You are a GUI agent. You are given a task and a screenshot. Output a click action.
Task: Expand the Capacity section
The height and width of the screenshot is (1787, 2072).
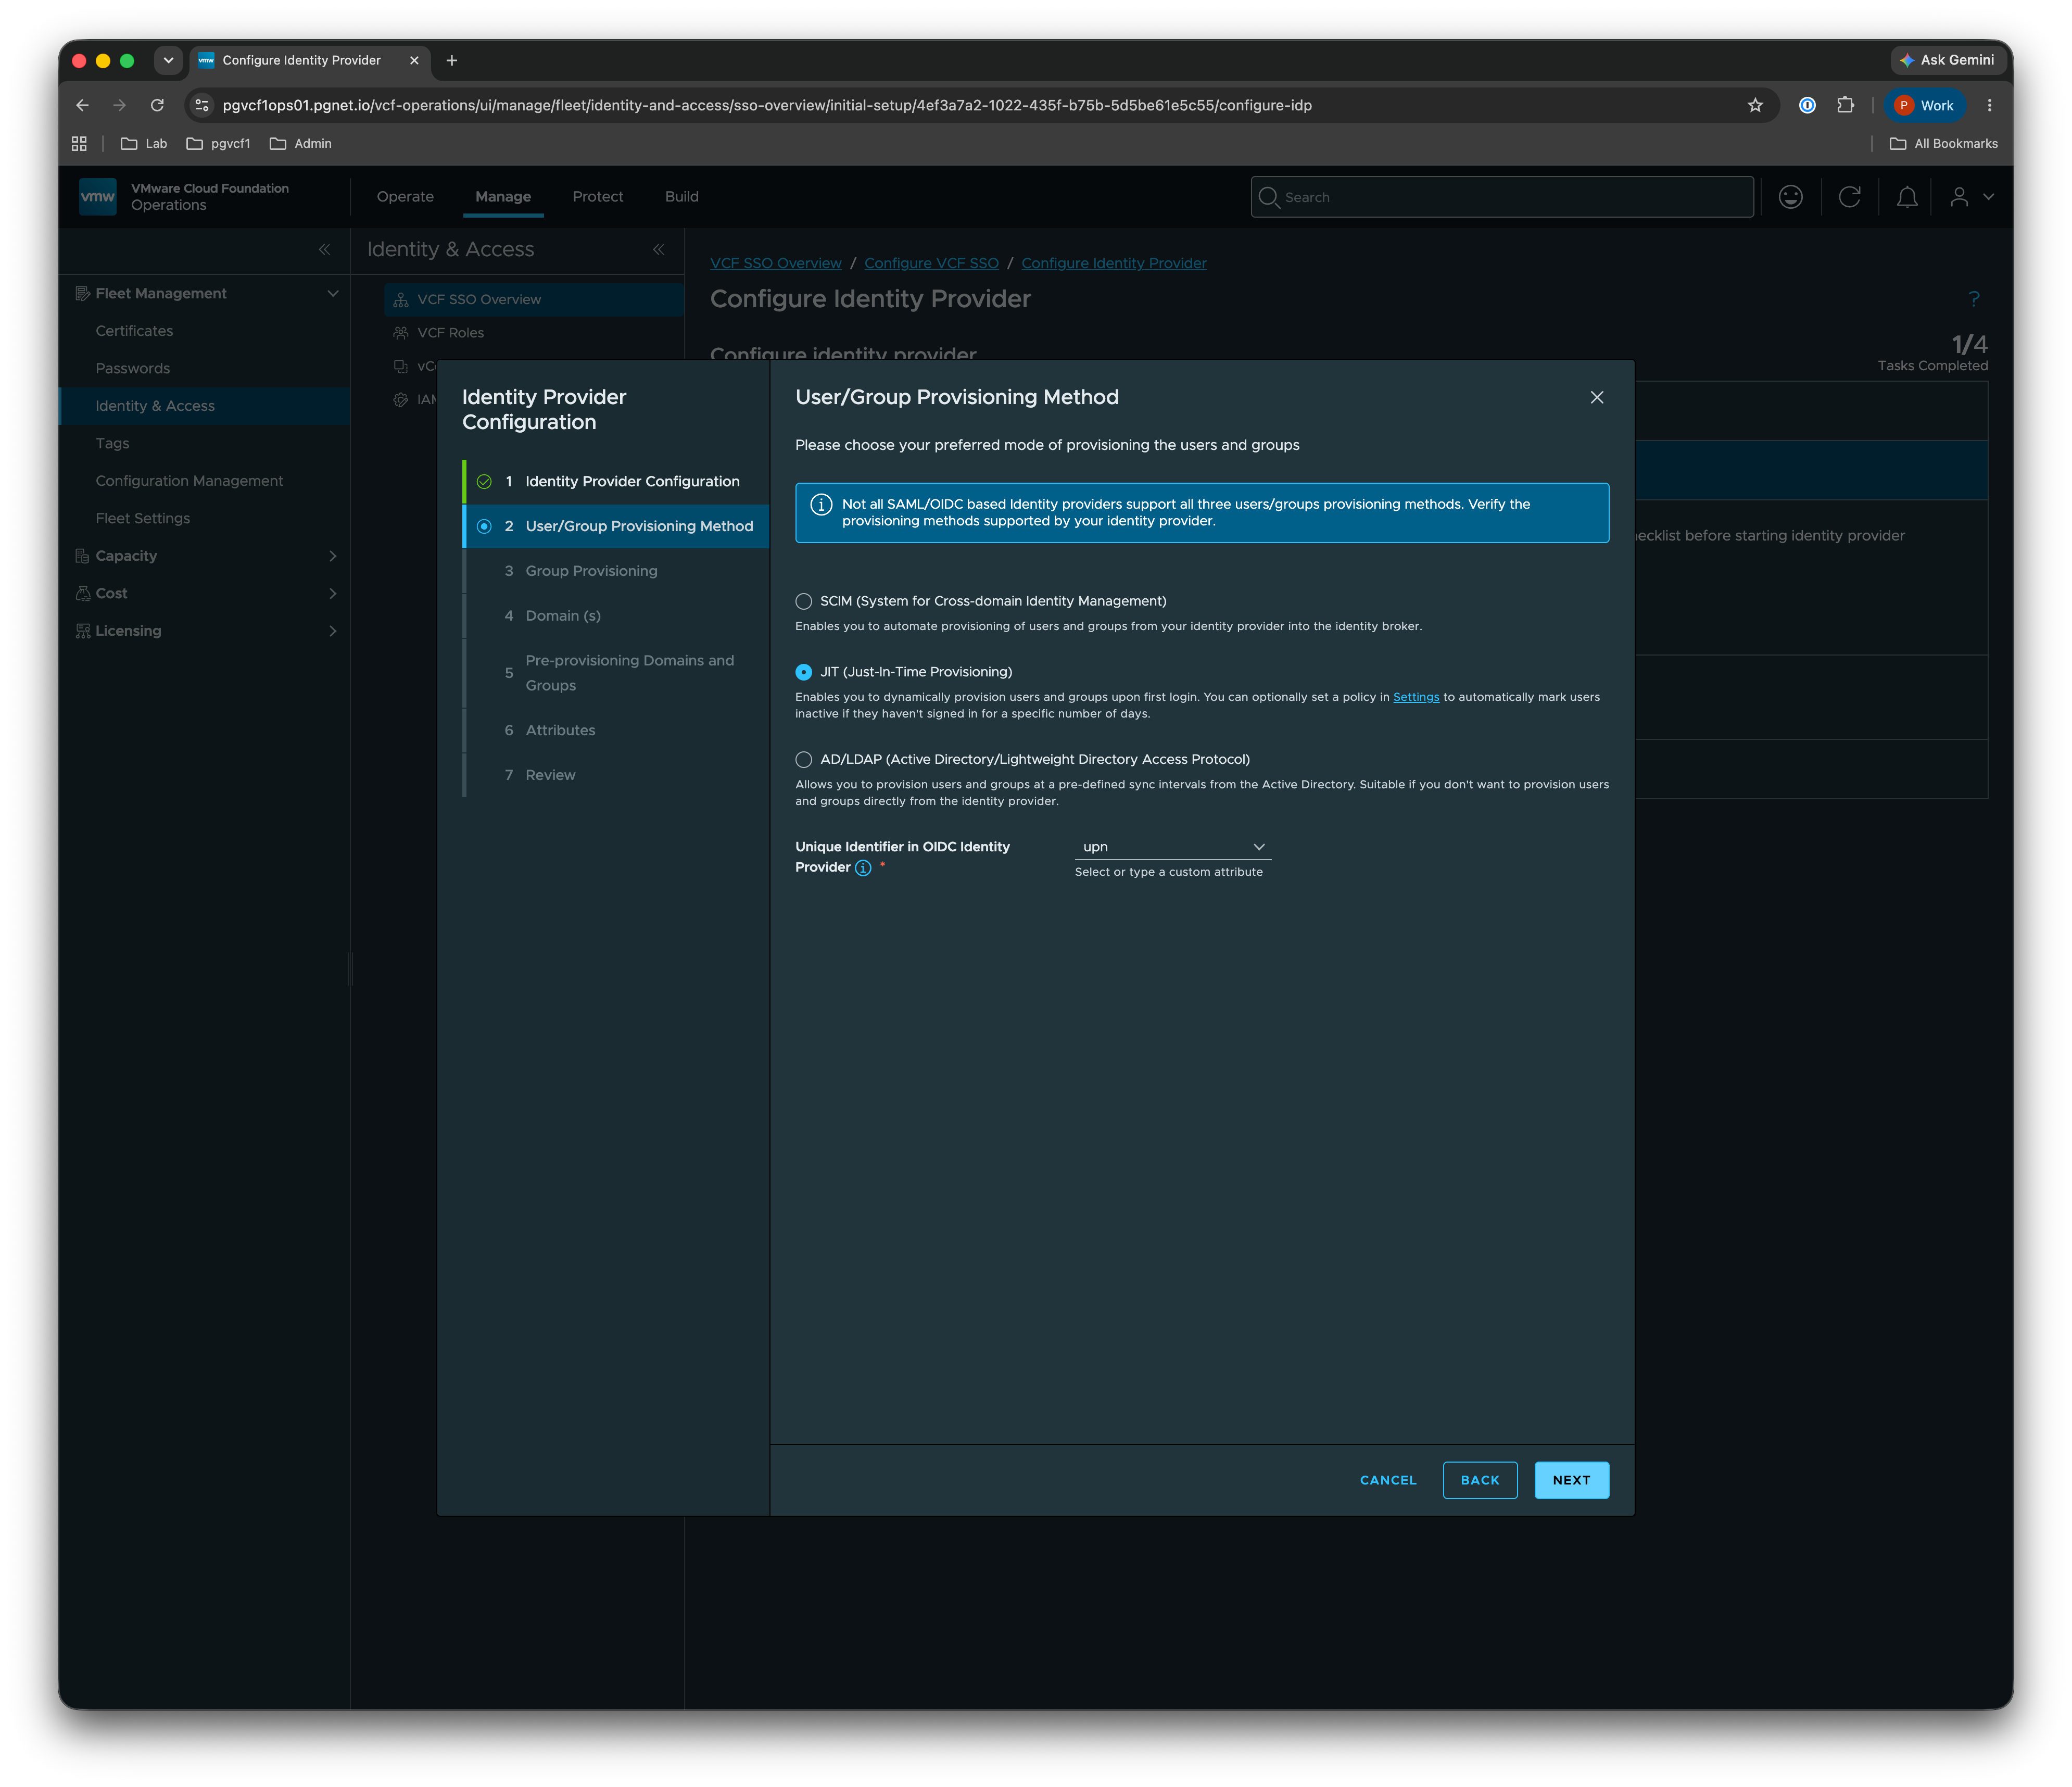point(333,556)
